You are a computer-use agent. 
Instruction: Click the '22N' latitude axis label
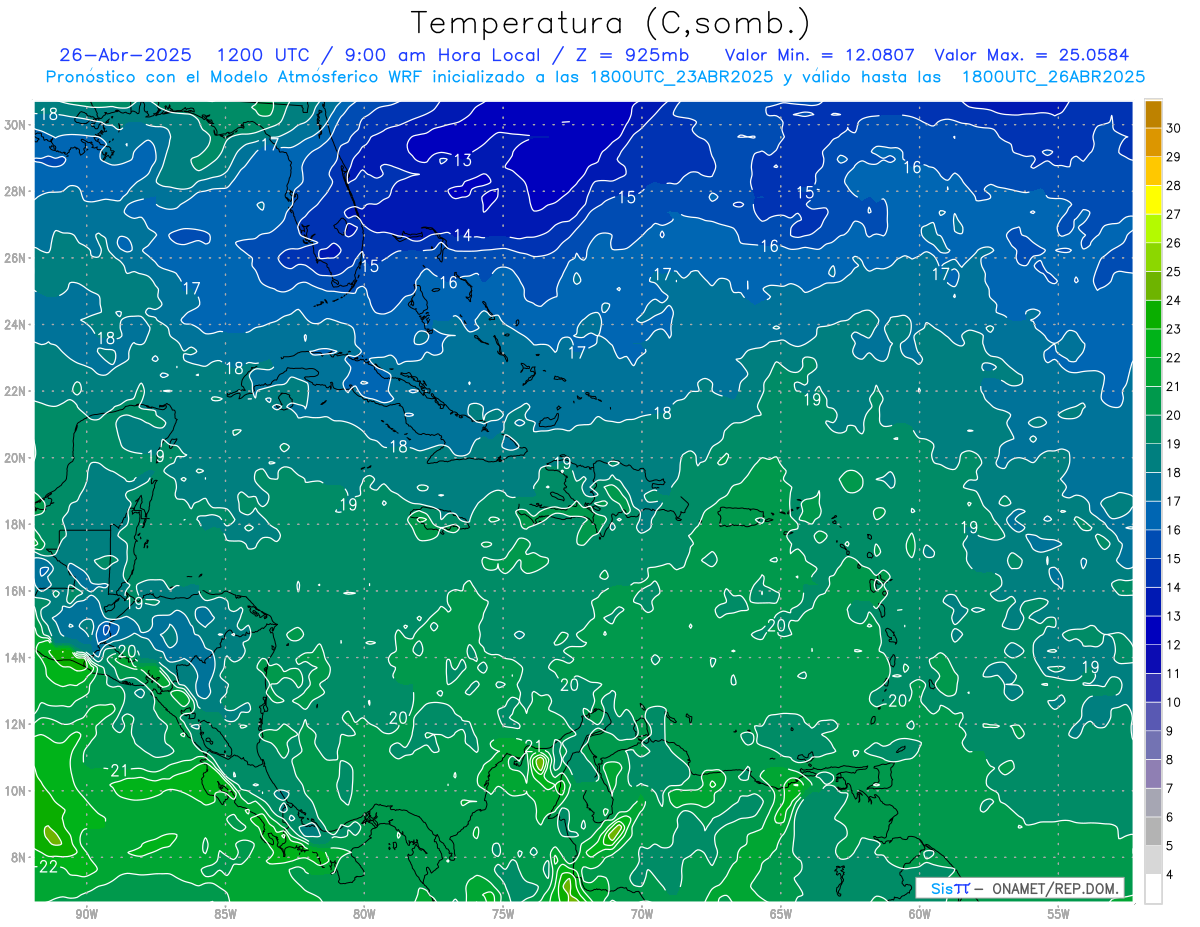[x=15, y=391]
